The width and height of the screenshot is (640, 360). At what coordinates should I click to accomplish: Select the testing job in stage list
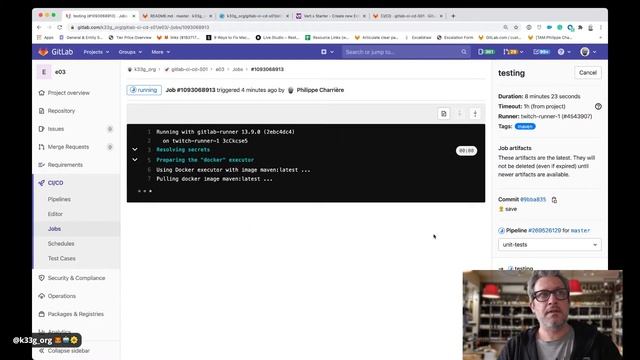[523, 268]
